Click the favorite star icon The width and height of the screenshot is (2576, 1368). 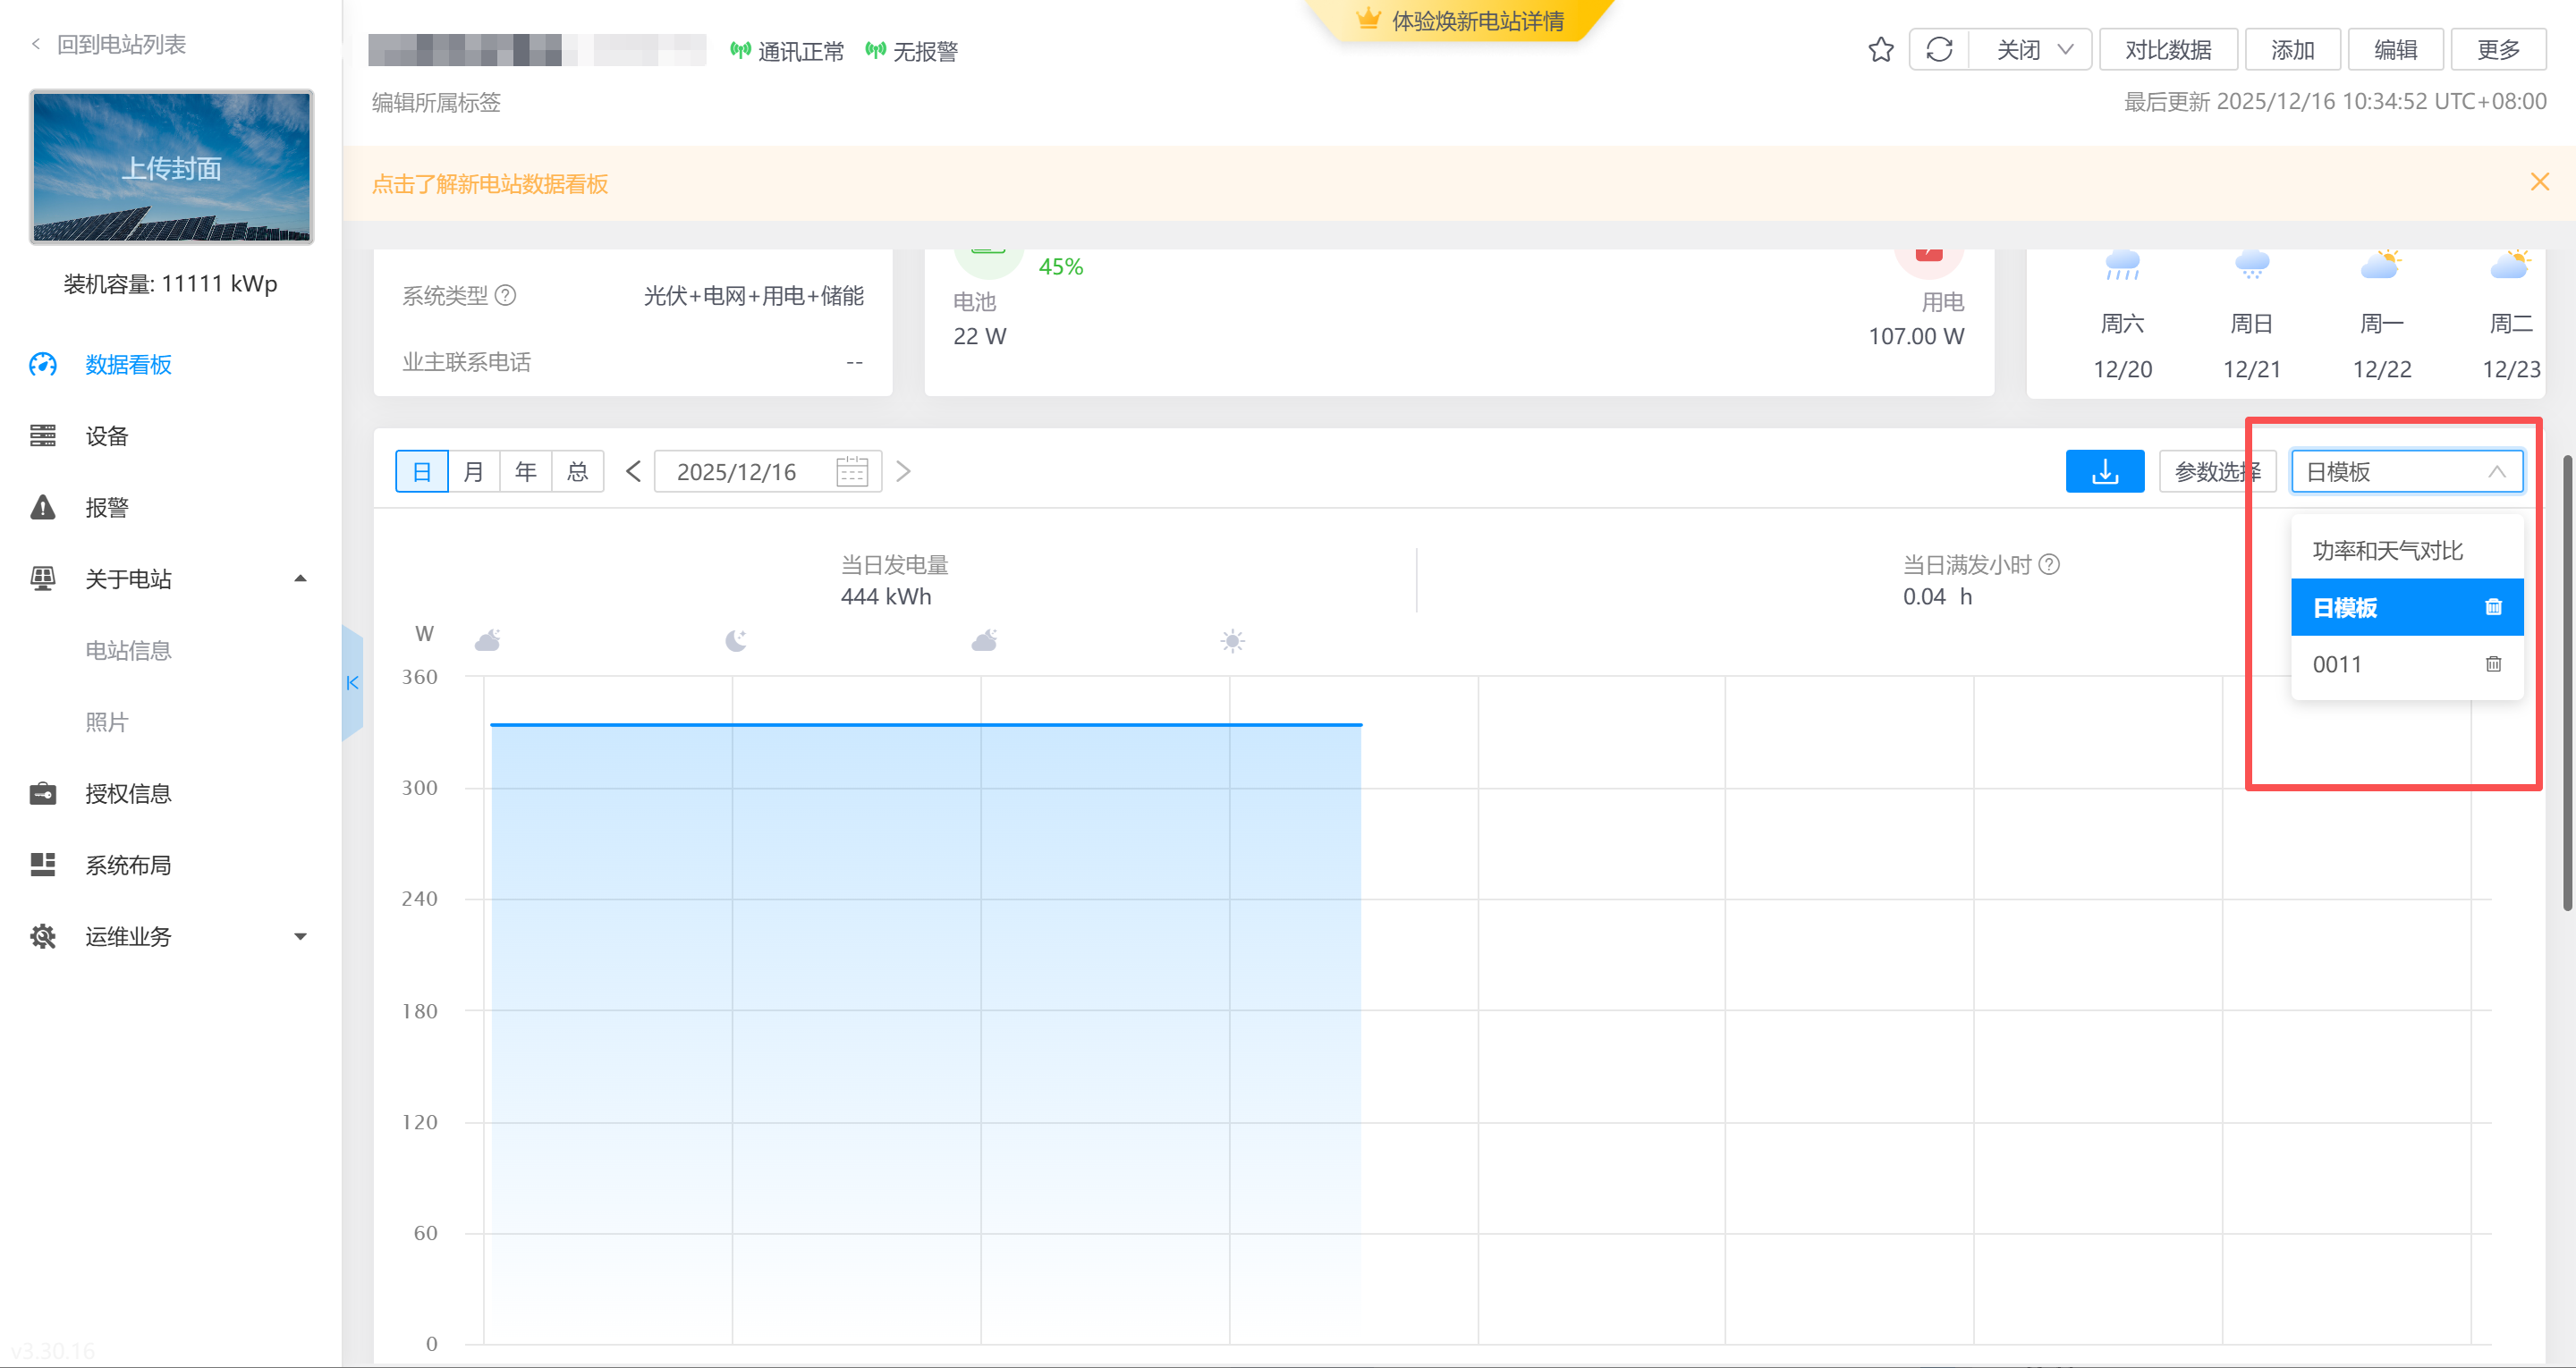click(1880, 50)
